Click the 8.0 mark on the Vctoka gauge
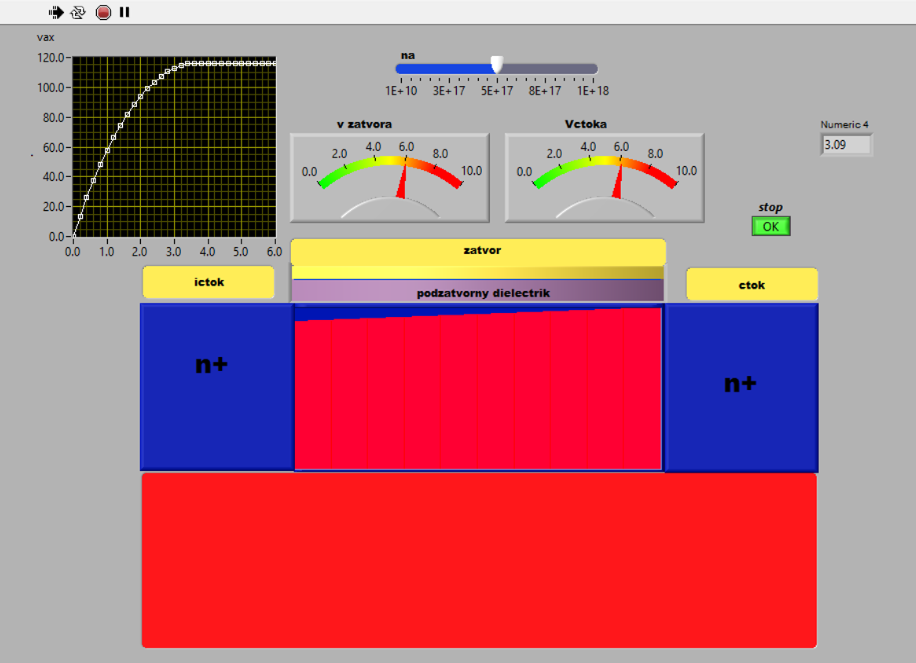Viewport: 916px width, 663px height. (655, 154)
